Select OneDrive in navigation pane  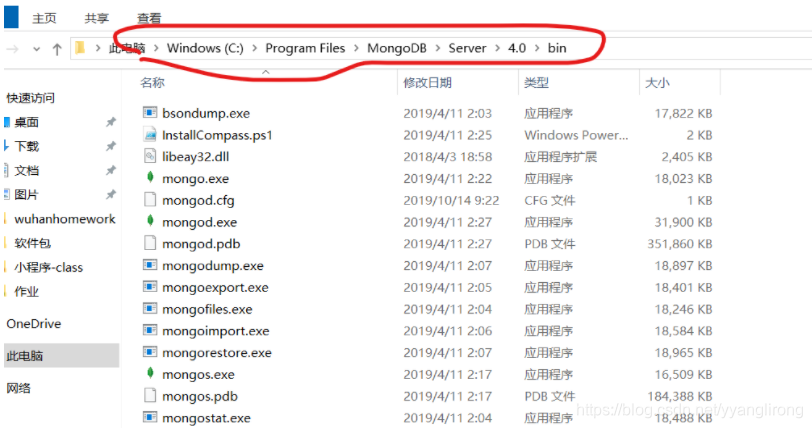point(34,323)
